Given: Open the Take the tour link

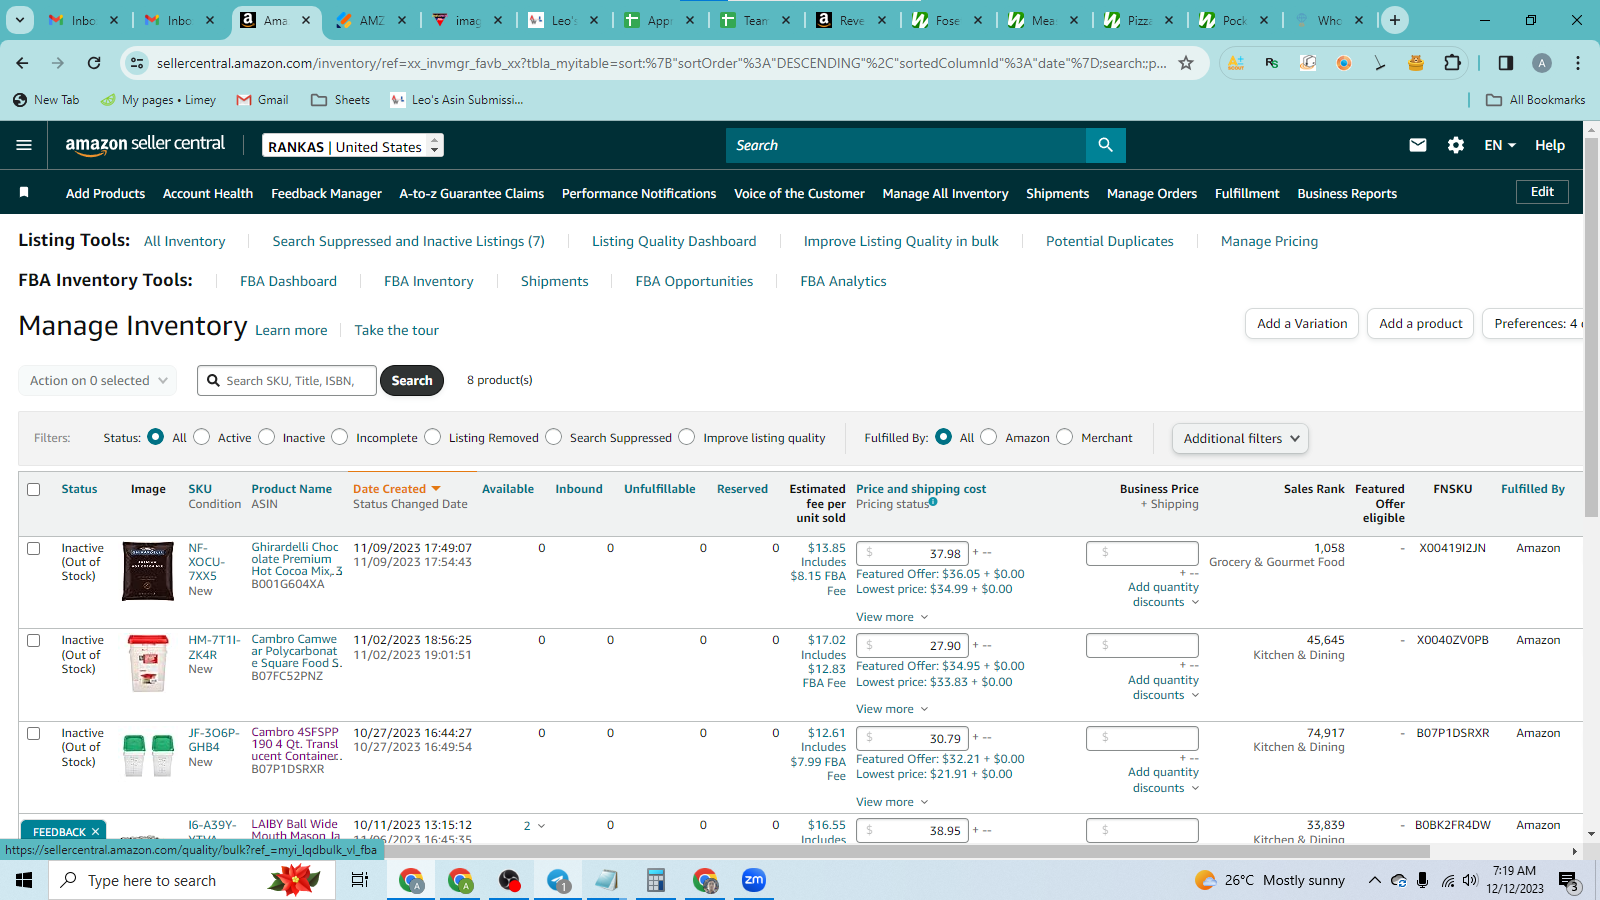Looking at the screenshot, I should (x=396, y=330).
